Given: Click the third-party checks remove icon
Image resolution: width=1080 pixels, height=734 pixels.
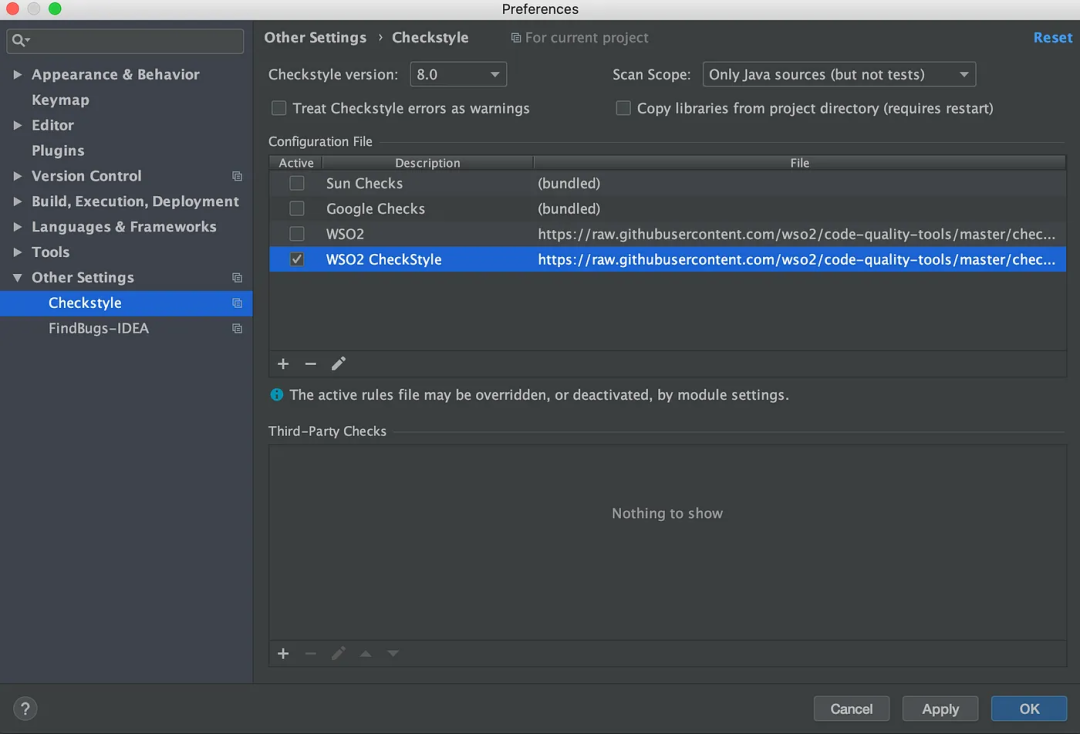Looking at the screenshot, I should coord(311,653).
